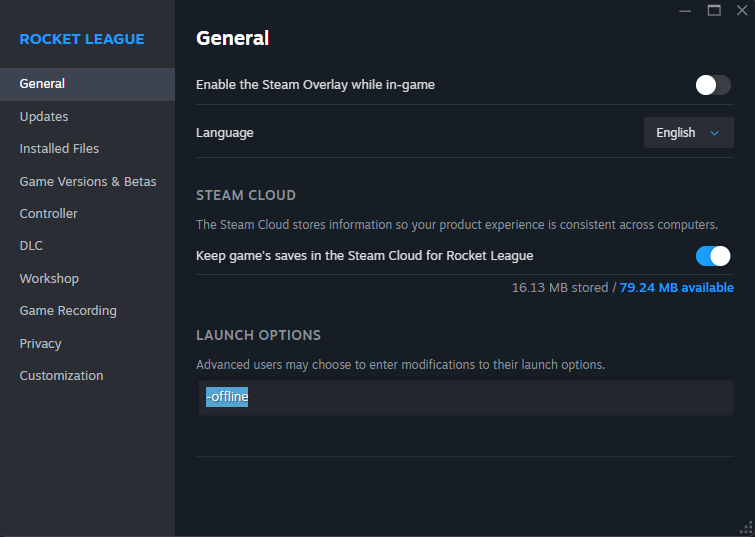Disable Steam Cloud saves for Rocket League
Screen dimensions: 755x537
coord(713,256)
